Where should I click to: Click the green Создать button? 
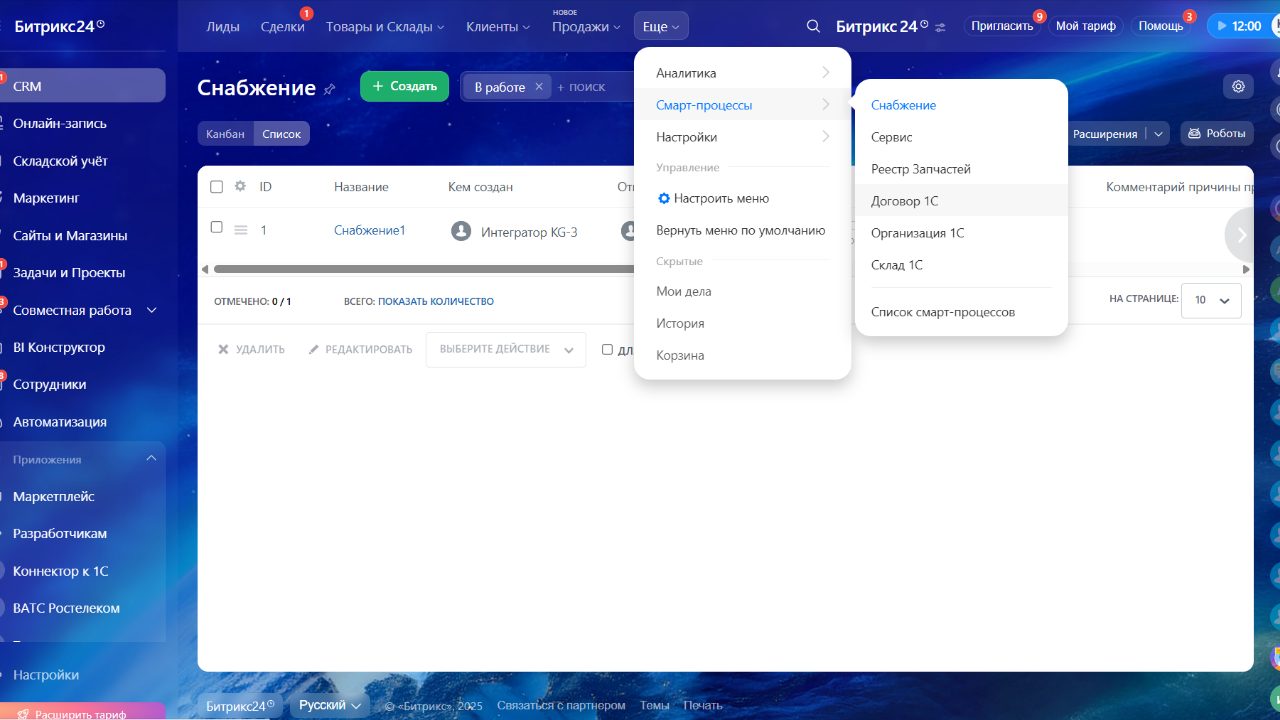405,86
